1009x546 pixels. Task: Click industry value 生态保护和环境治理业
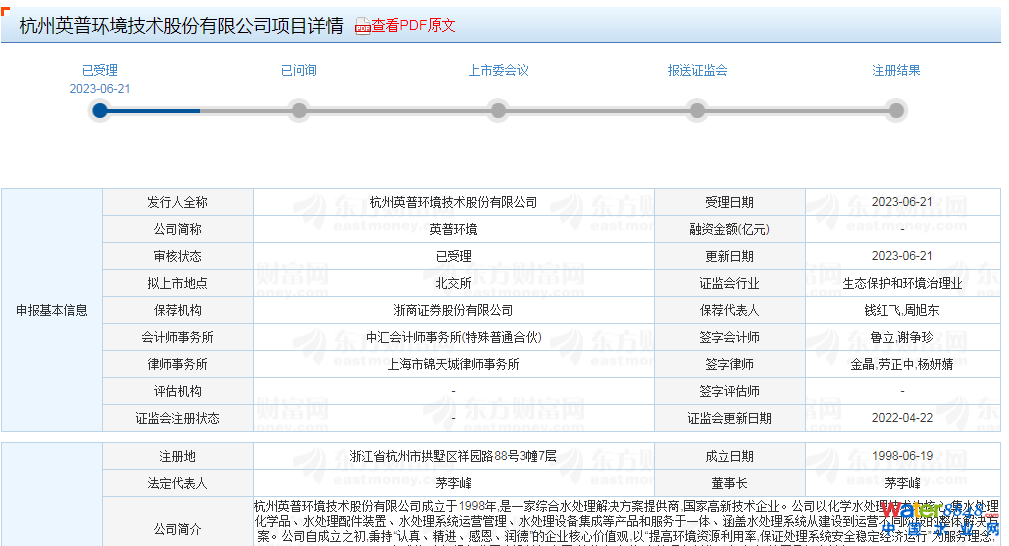coord(902,283)
